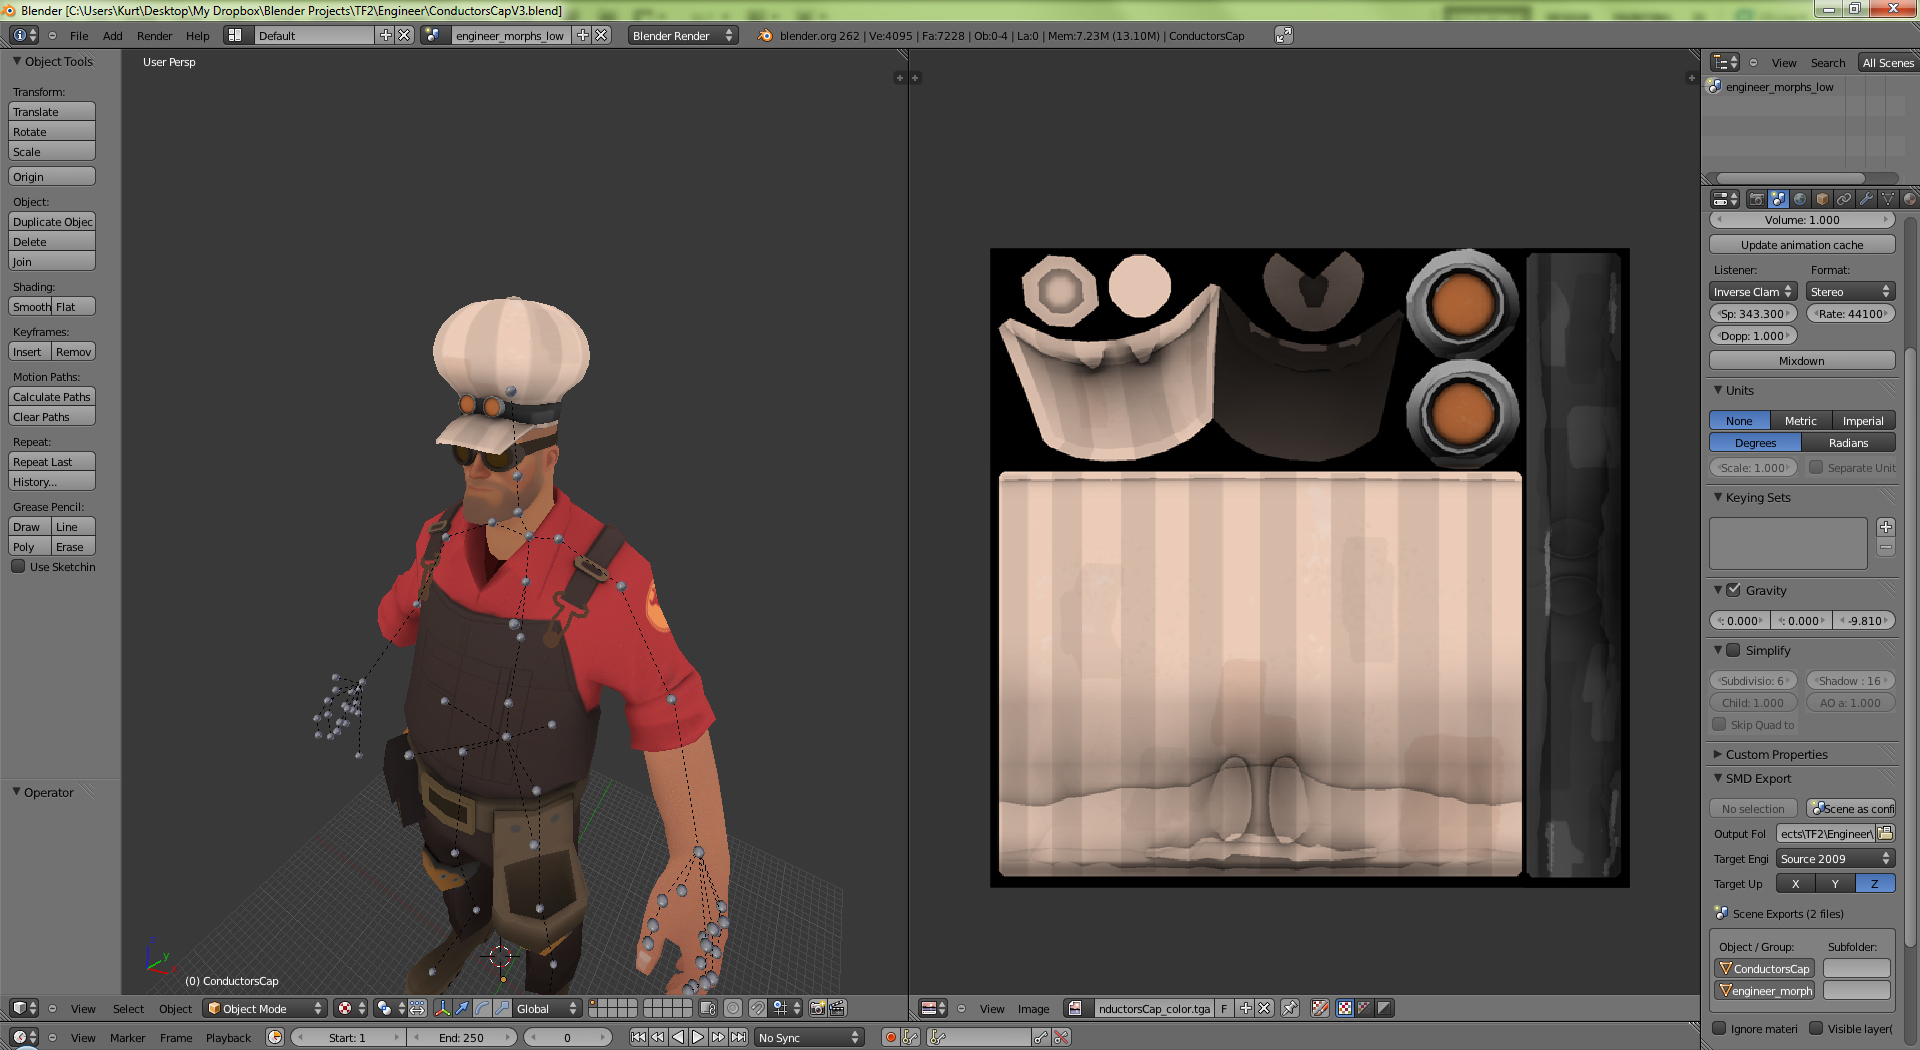Viewport: 1920px width, 1050px height.
Task: Select the translate manipulator arrow icon
Action: [462, 1008]
